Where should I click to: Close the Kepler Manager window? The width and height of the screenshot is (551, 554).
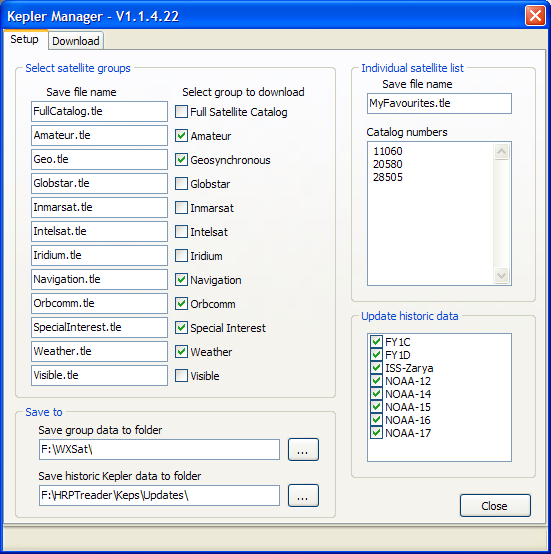(x=535, y=16)
